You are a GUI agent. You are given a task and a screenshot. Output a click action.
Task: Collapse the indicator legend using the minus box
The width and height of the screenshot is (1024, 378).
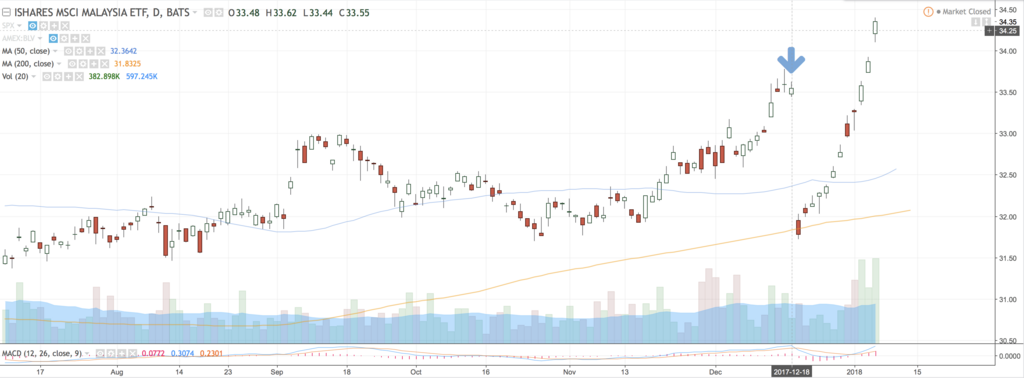pyautogui.click(x=7, y=12)
